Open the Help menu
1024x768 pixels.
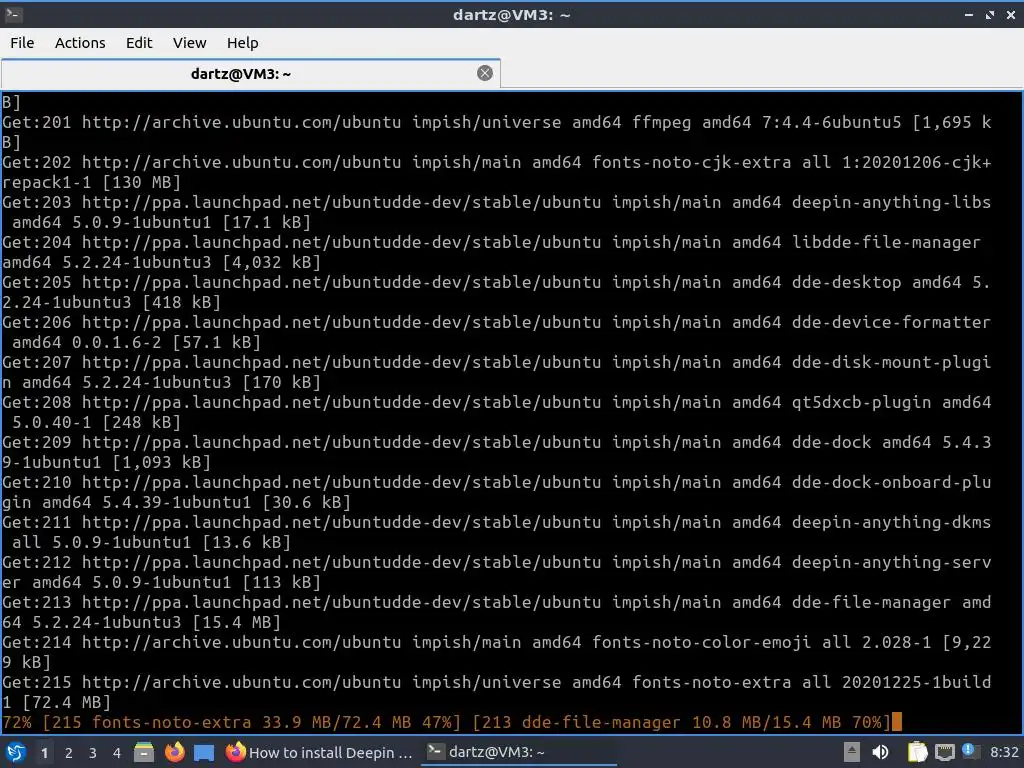click(242, 42)
